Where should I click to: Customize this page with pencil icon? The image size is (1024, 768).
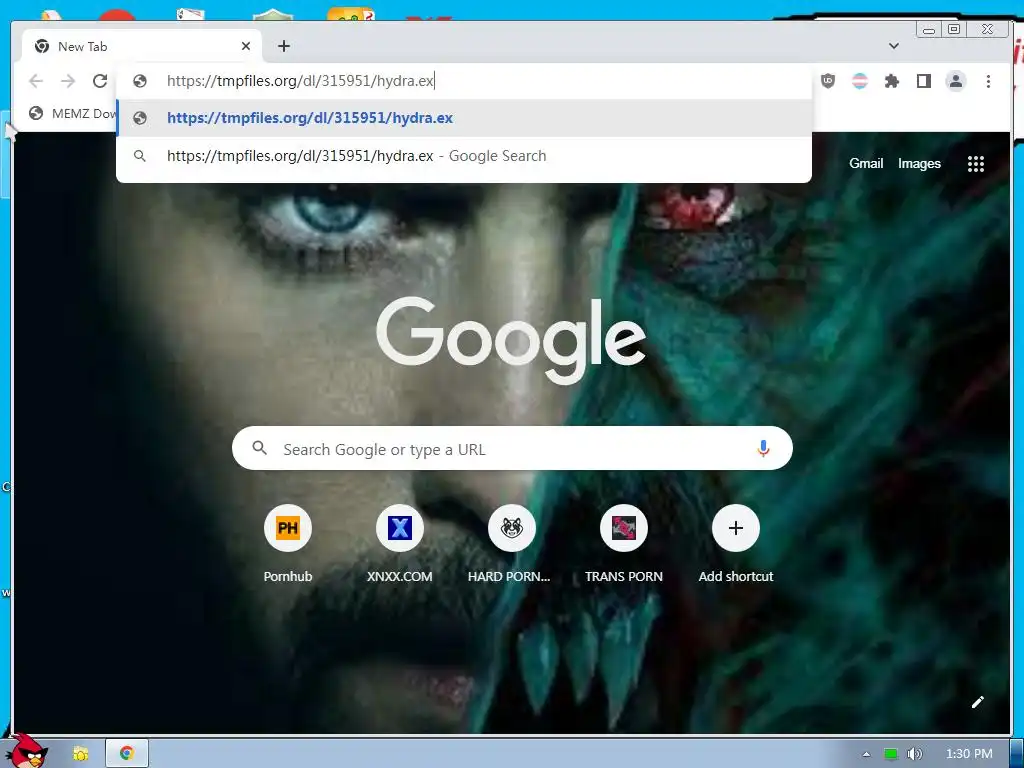pyautogui.click(x=978, y=702)
